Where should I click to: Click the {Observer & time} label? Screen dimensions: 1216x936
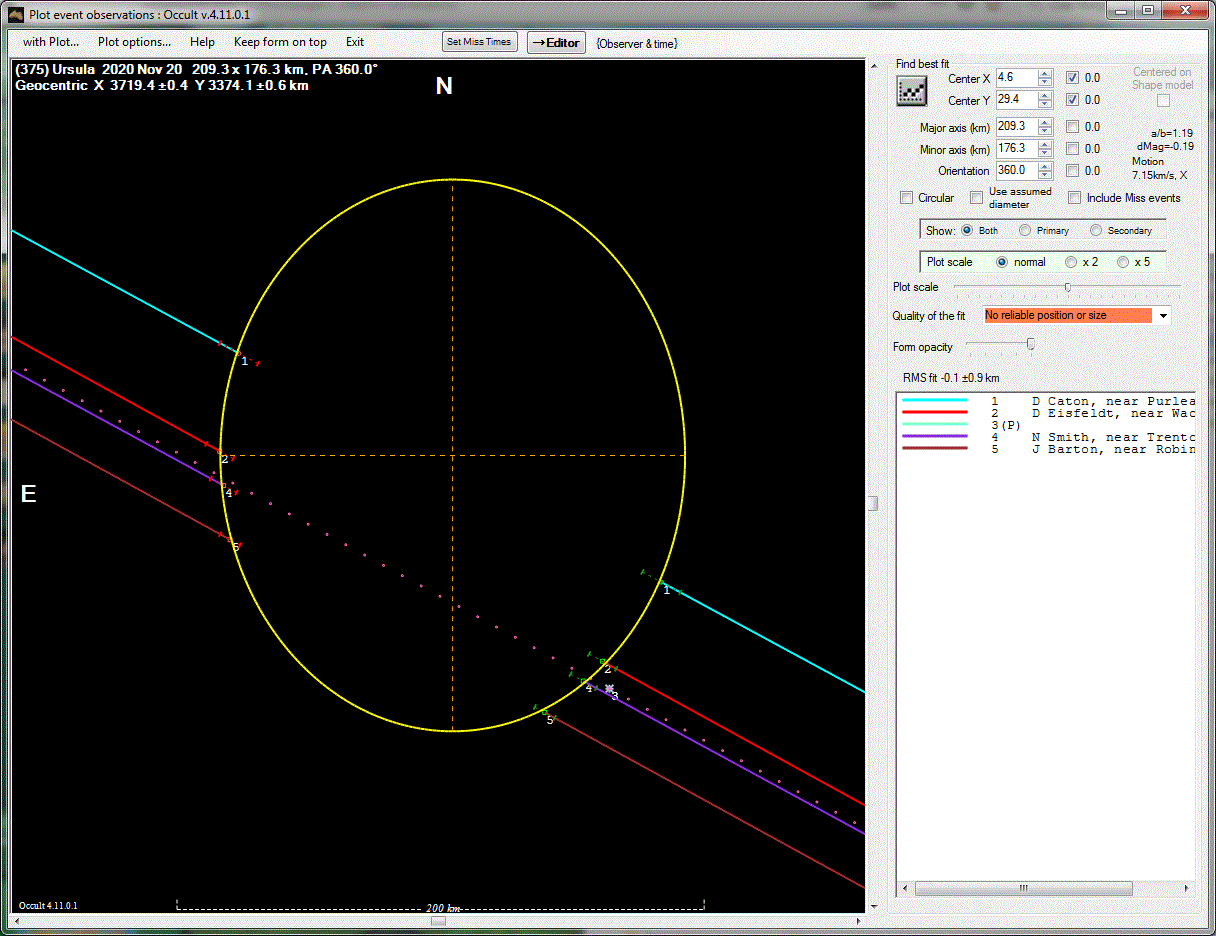(x=637, y=43)
